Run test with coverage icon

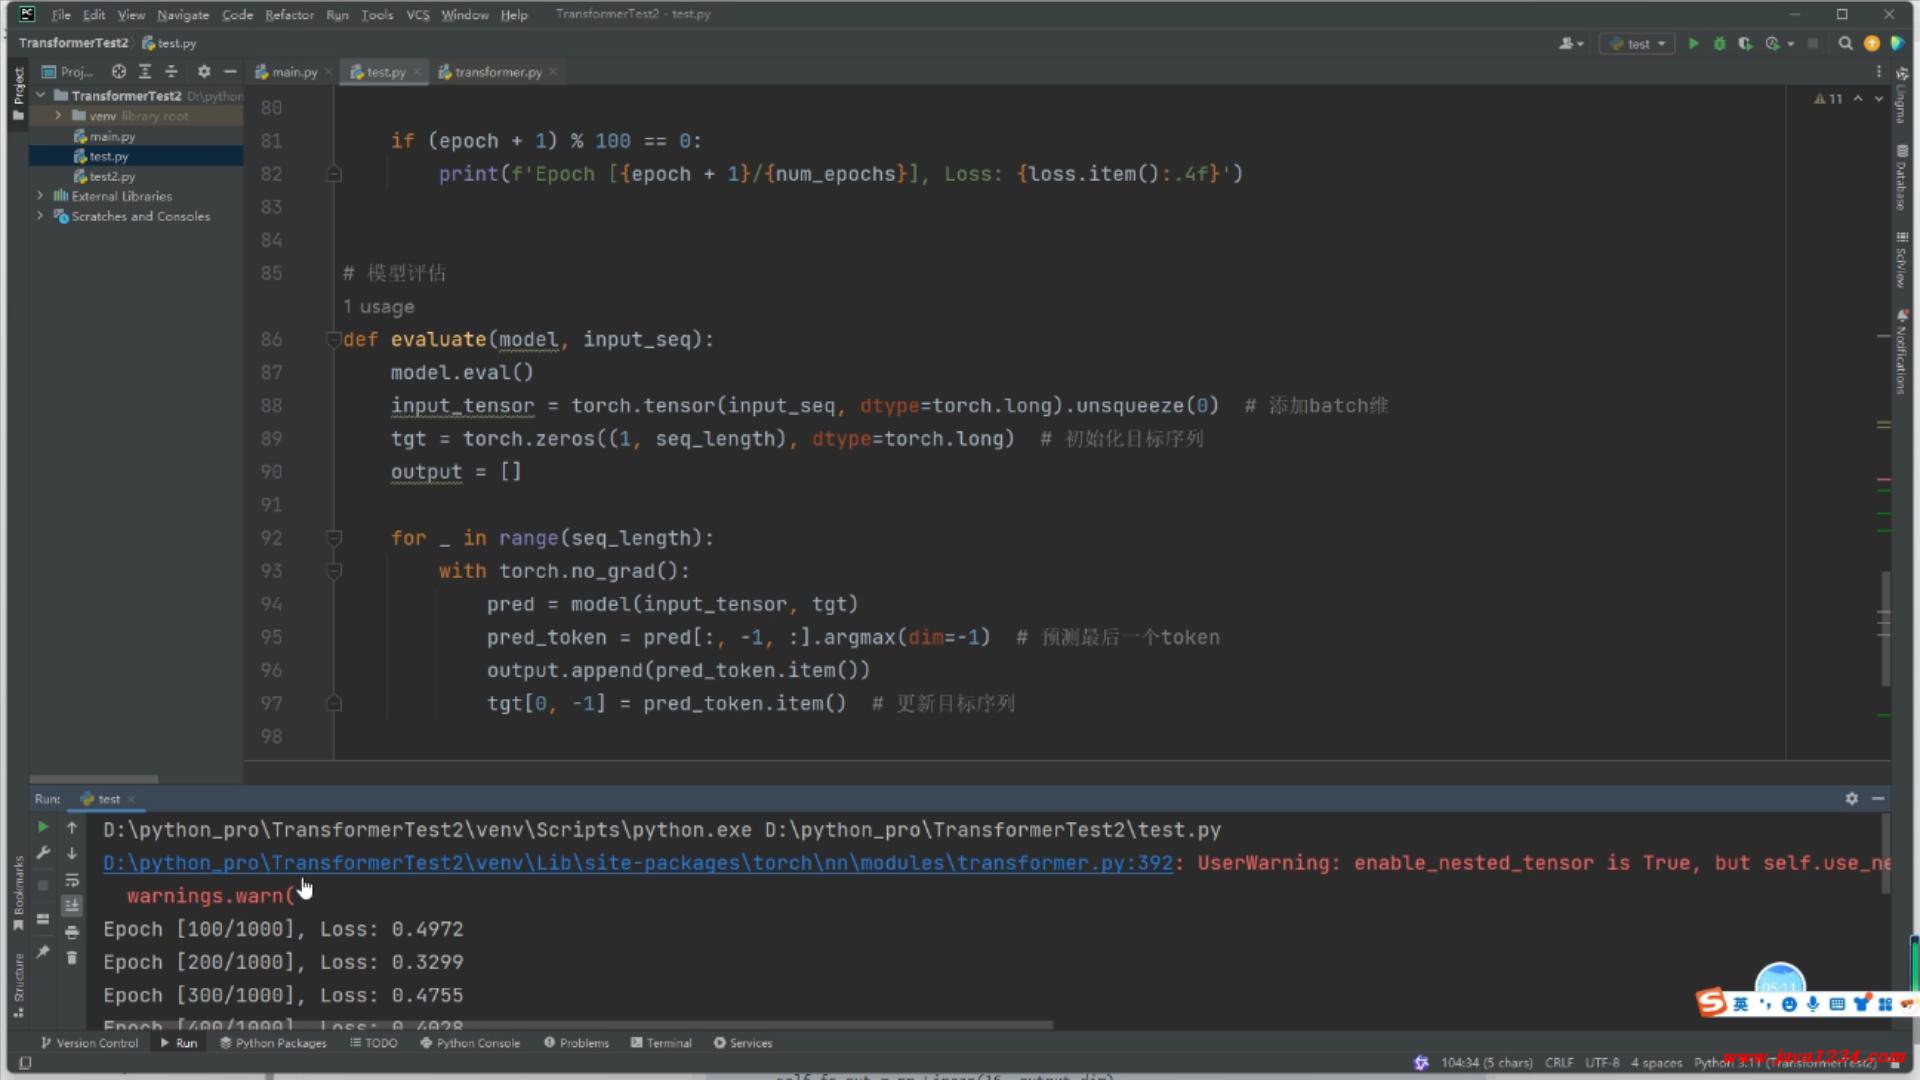pos(1745,43)
